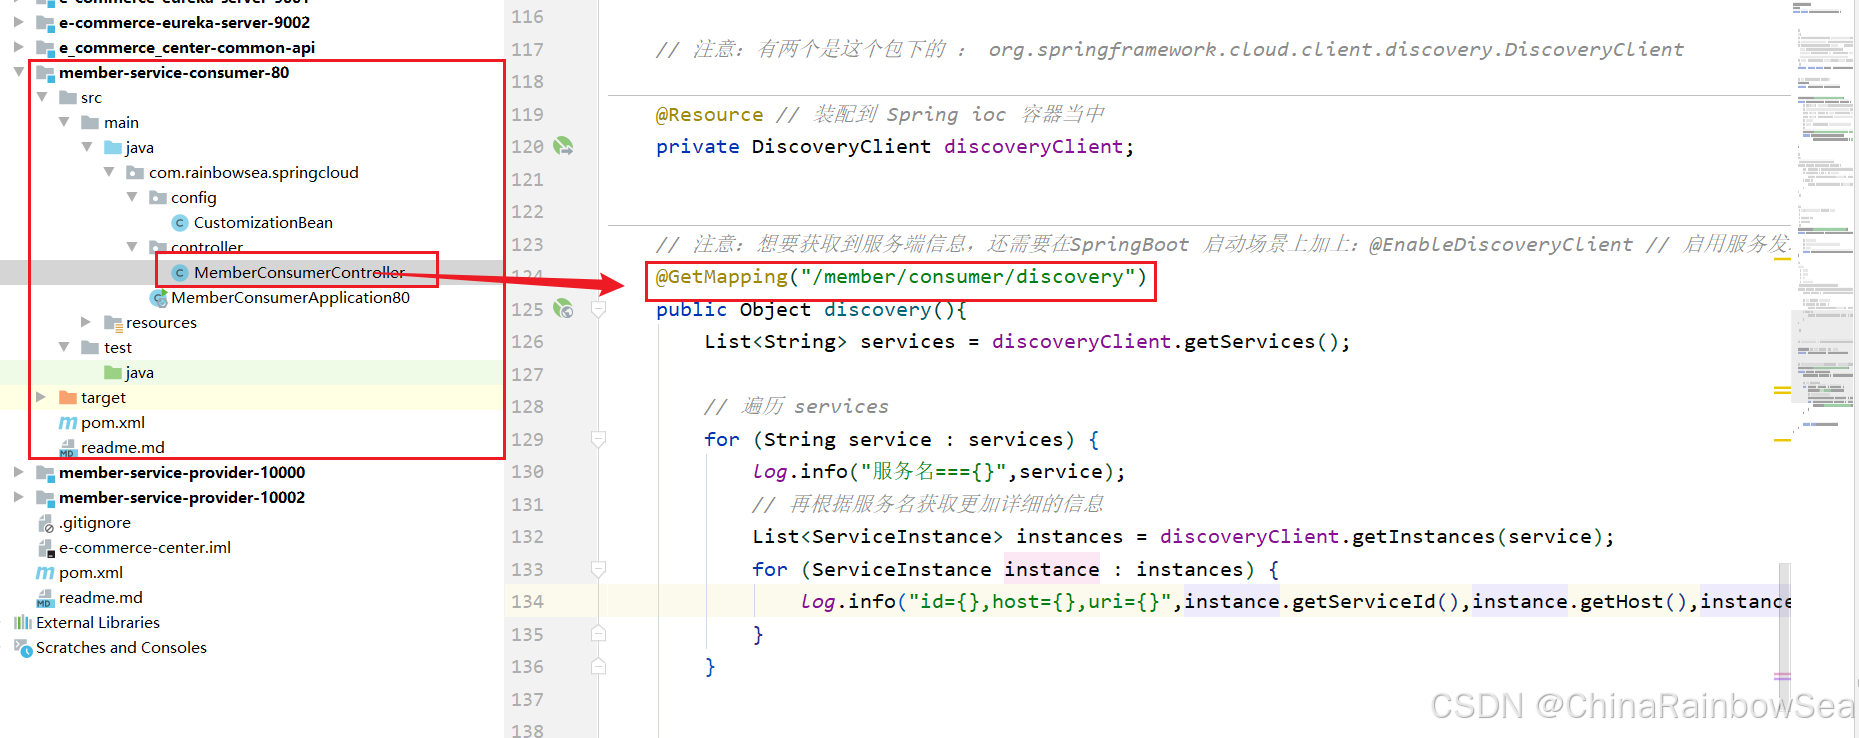Click the bean gutter icon on line 120
The width and height of the screenshot is (1859, 738).
(x=564, y=146)
